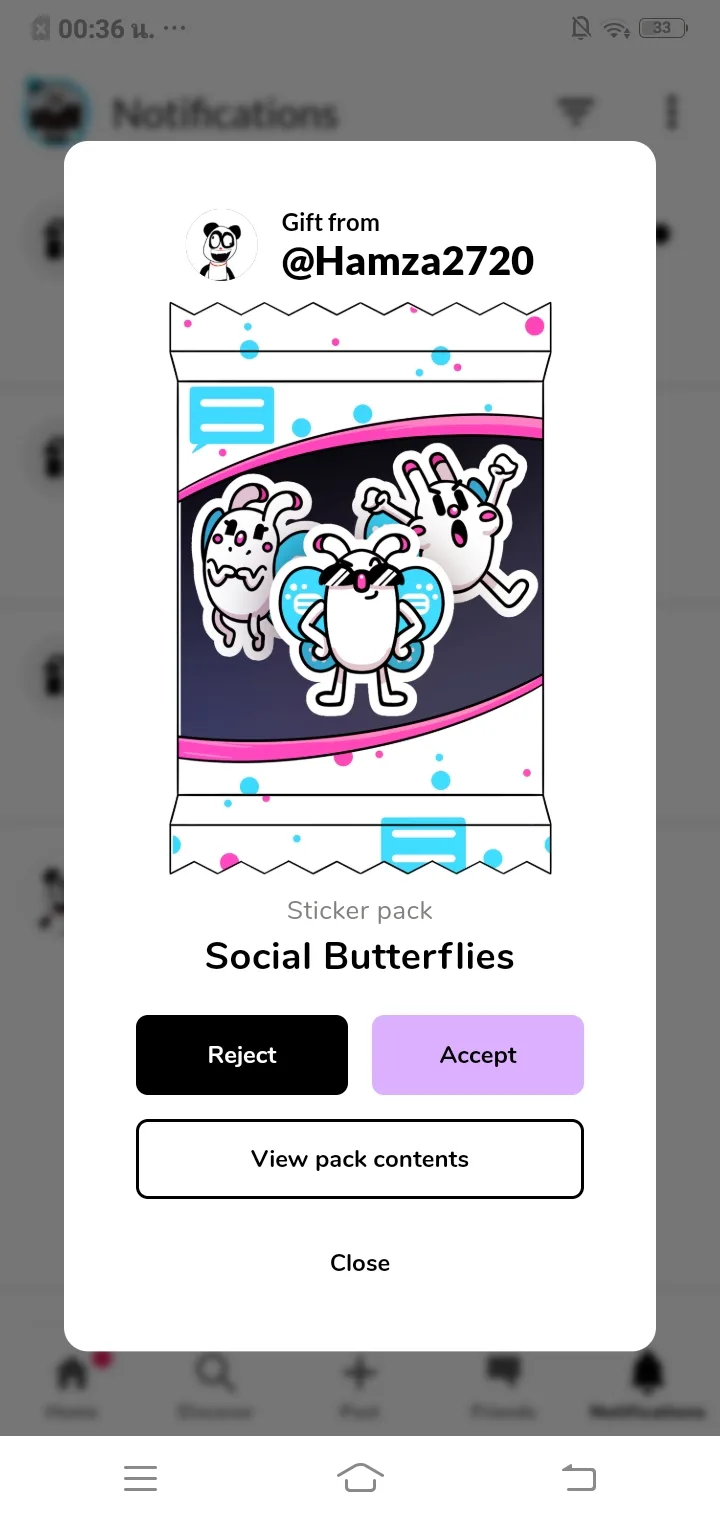Close the gift dialog
This screenshot has width=720, height=1520.
[x=360, y=1263]
